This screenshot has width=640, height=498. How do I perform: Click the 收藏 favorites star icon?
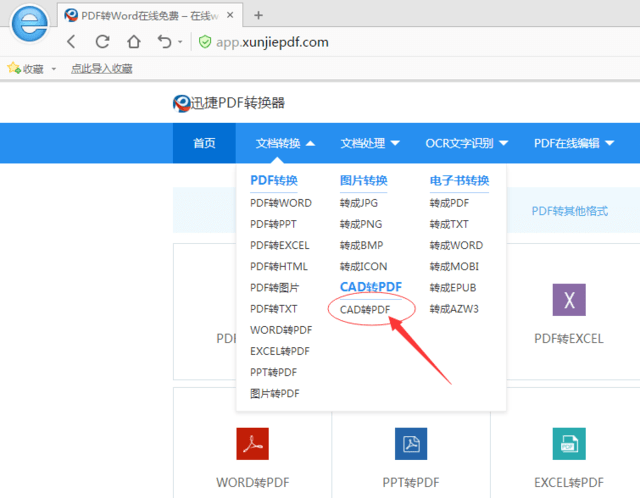click(x=13, y=68)
